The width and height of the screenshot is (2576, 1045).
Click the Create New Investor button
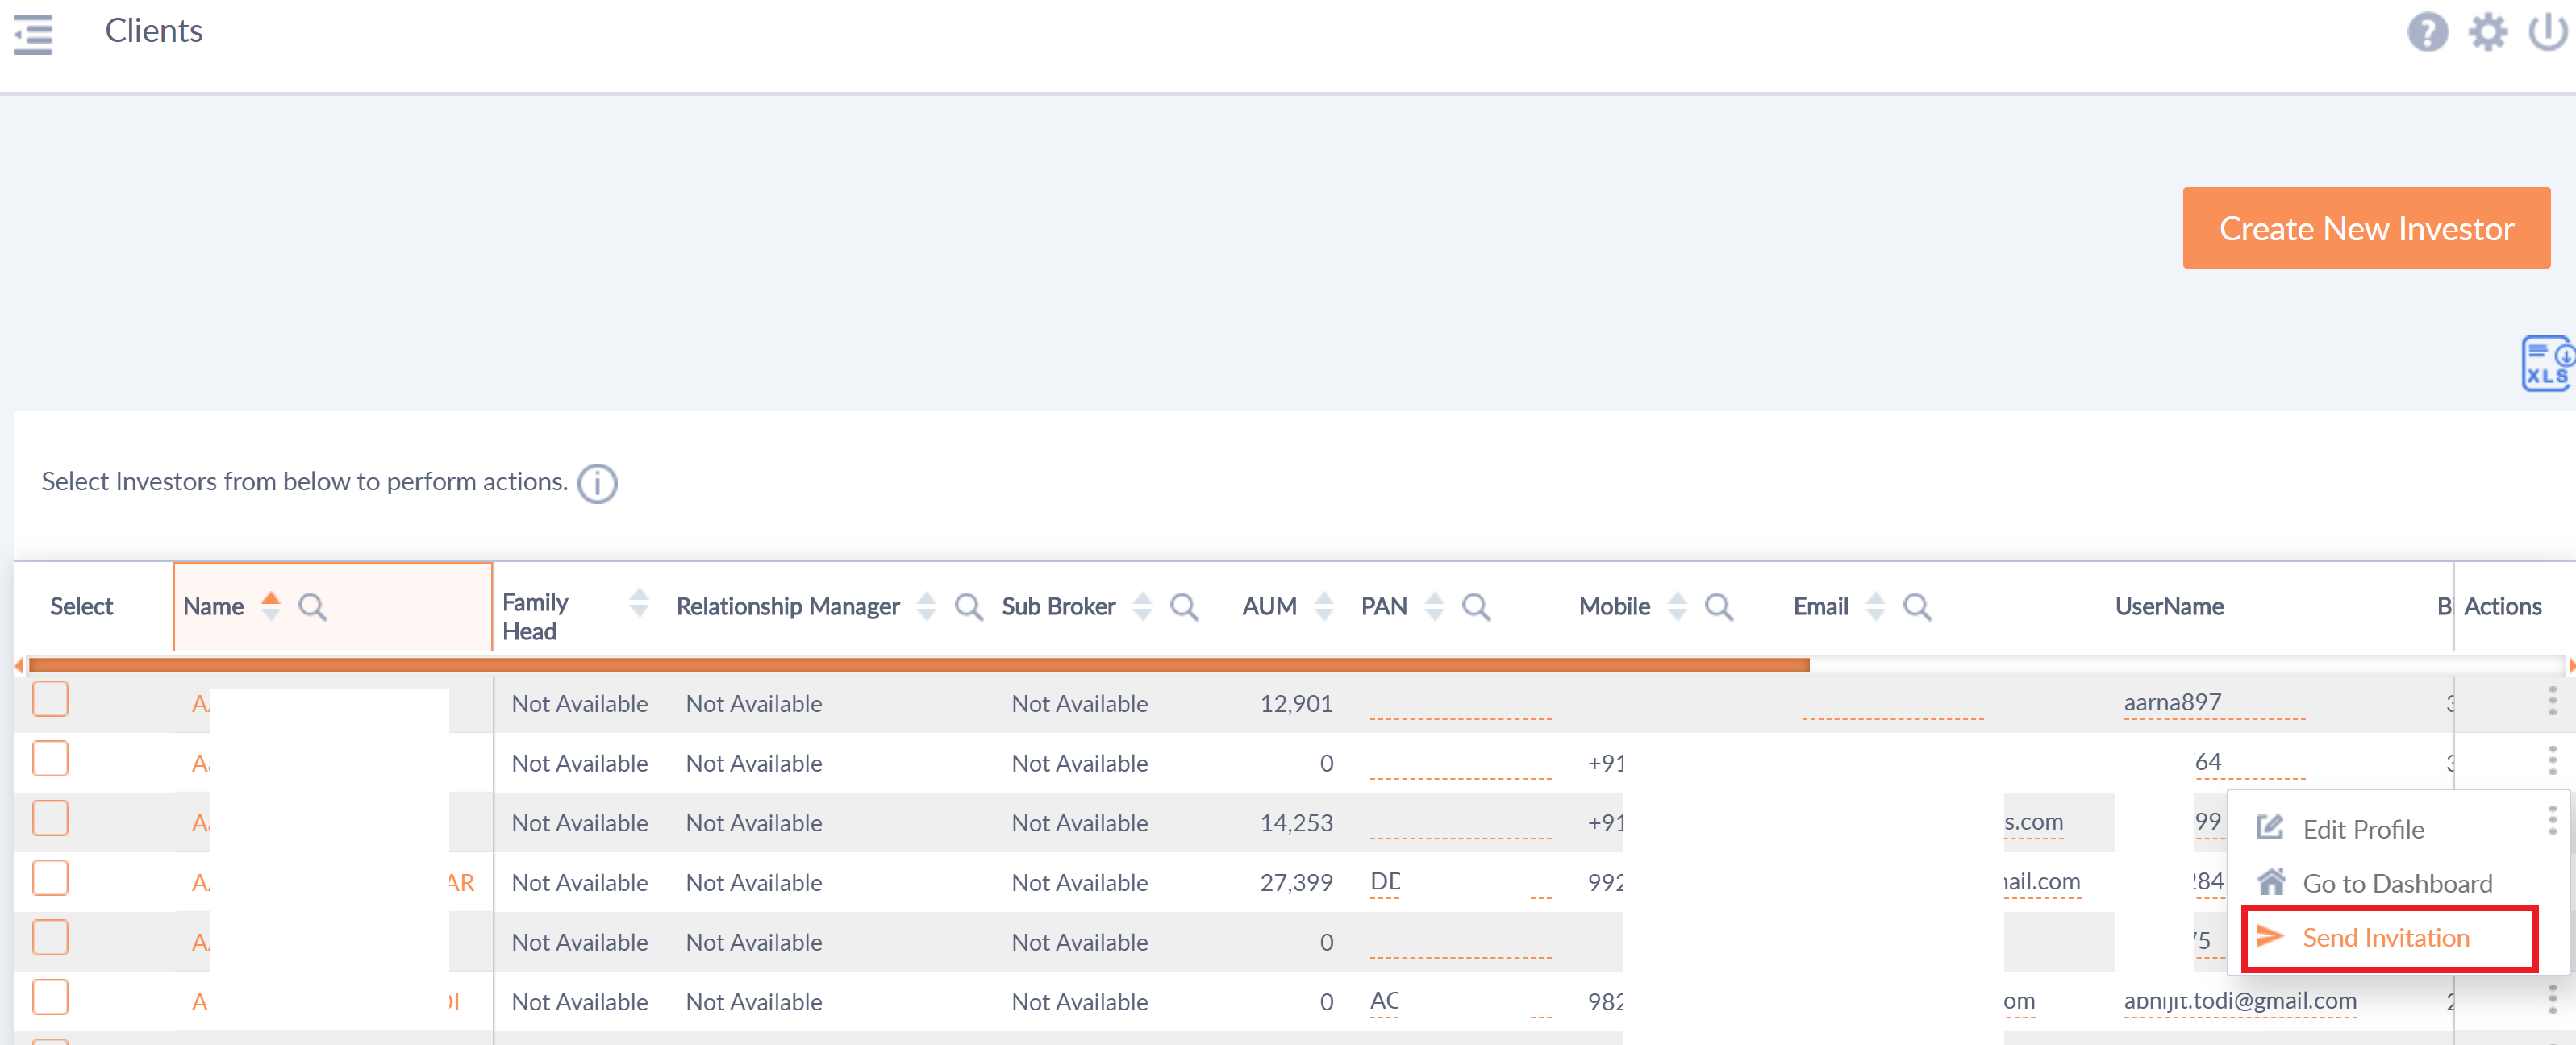click(x=2365, y=228)
